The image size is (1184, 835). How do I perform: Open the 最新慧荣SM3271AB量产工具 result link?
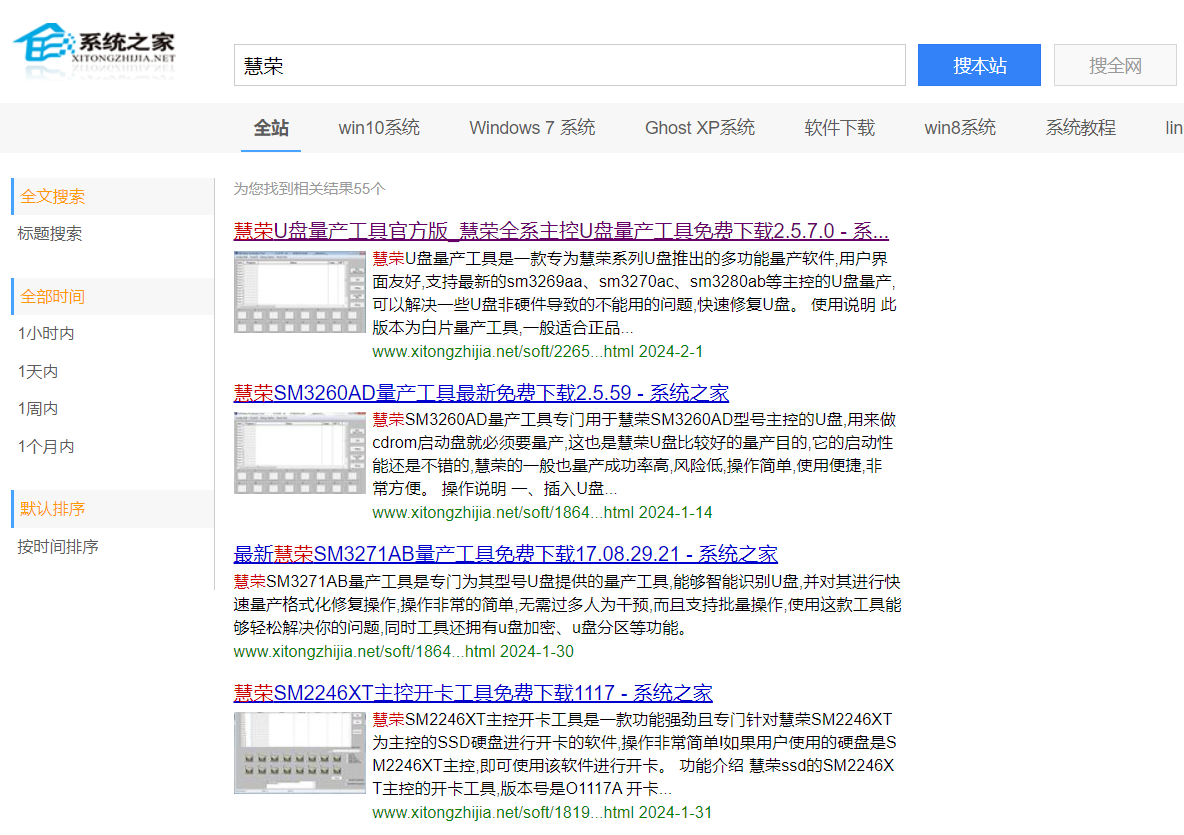(505, 554)
